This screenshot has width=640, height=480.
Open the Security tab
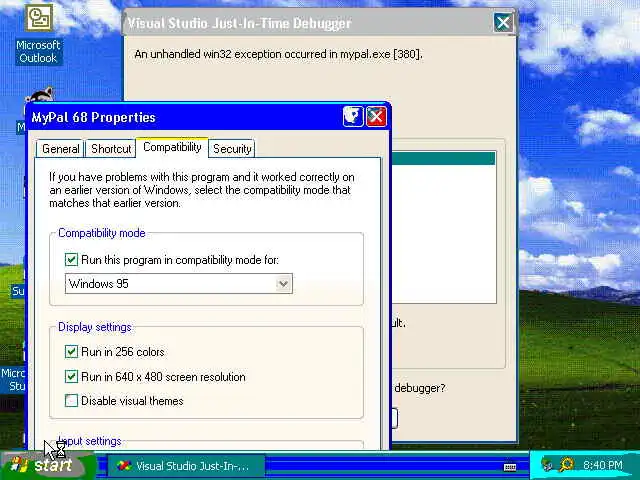coord(232,149)
